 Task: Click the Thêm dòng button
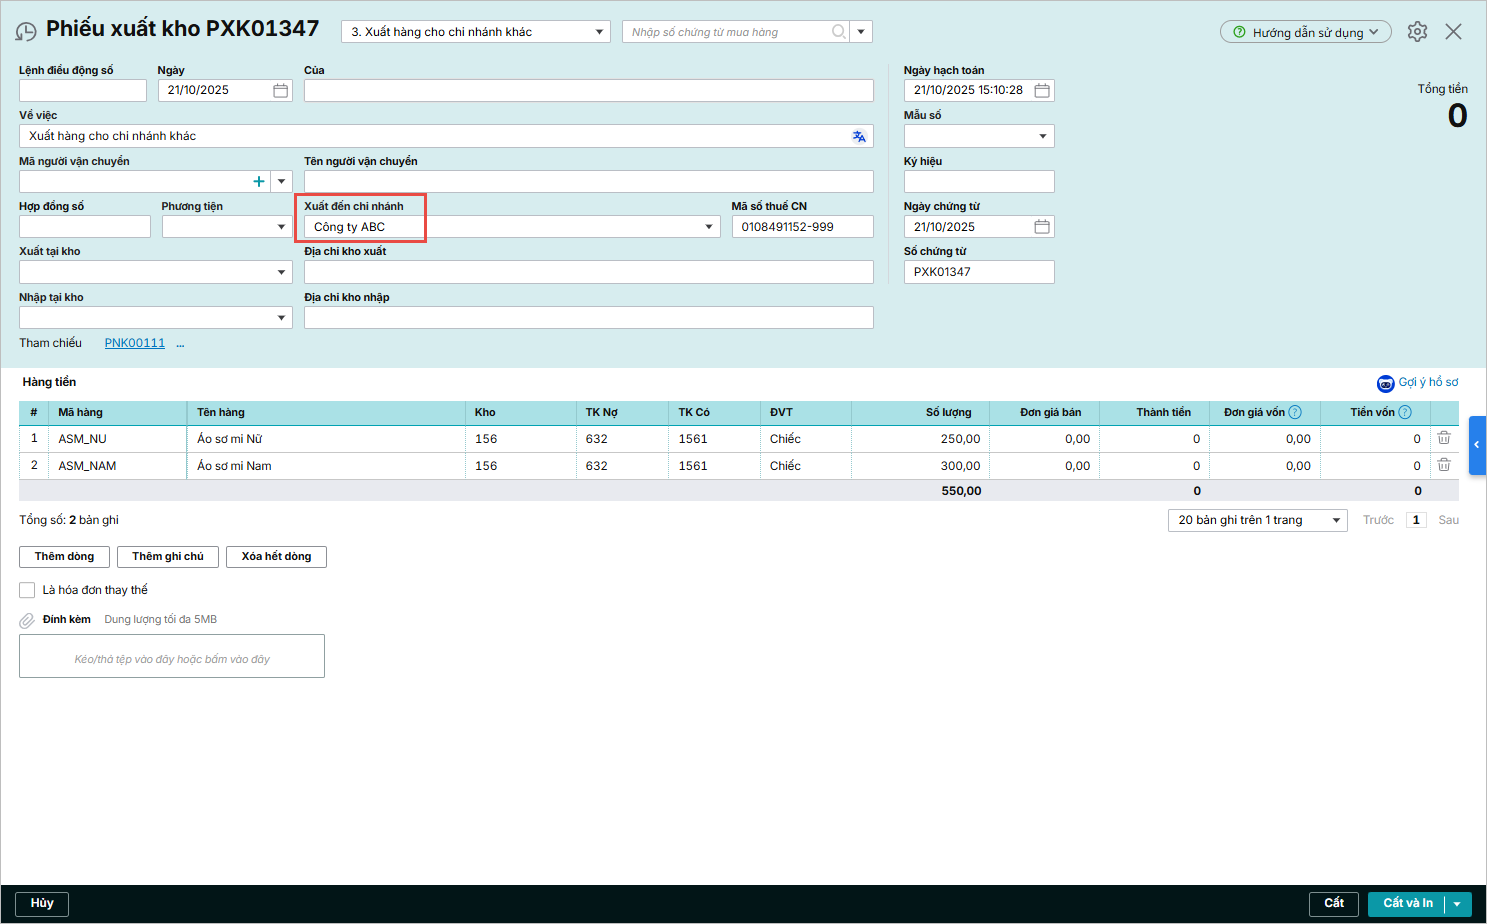point(64,557)
